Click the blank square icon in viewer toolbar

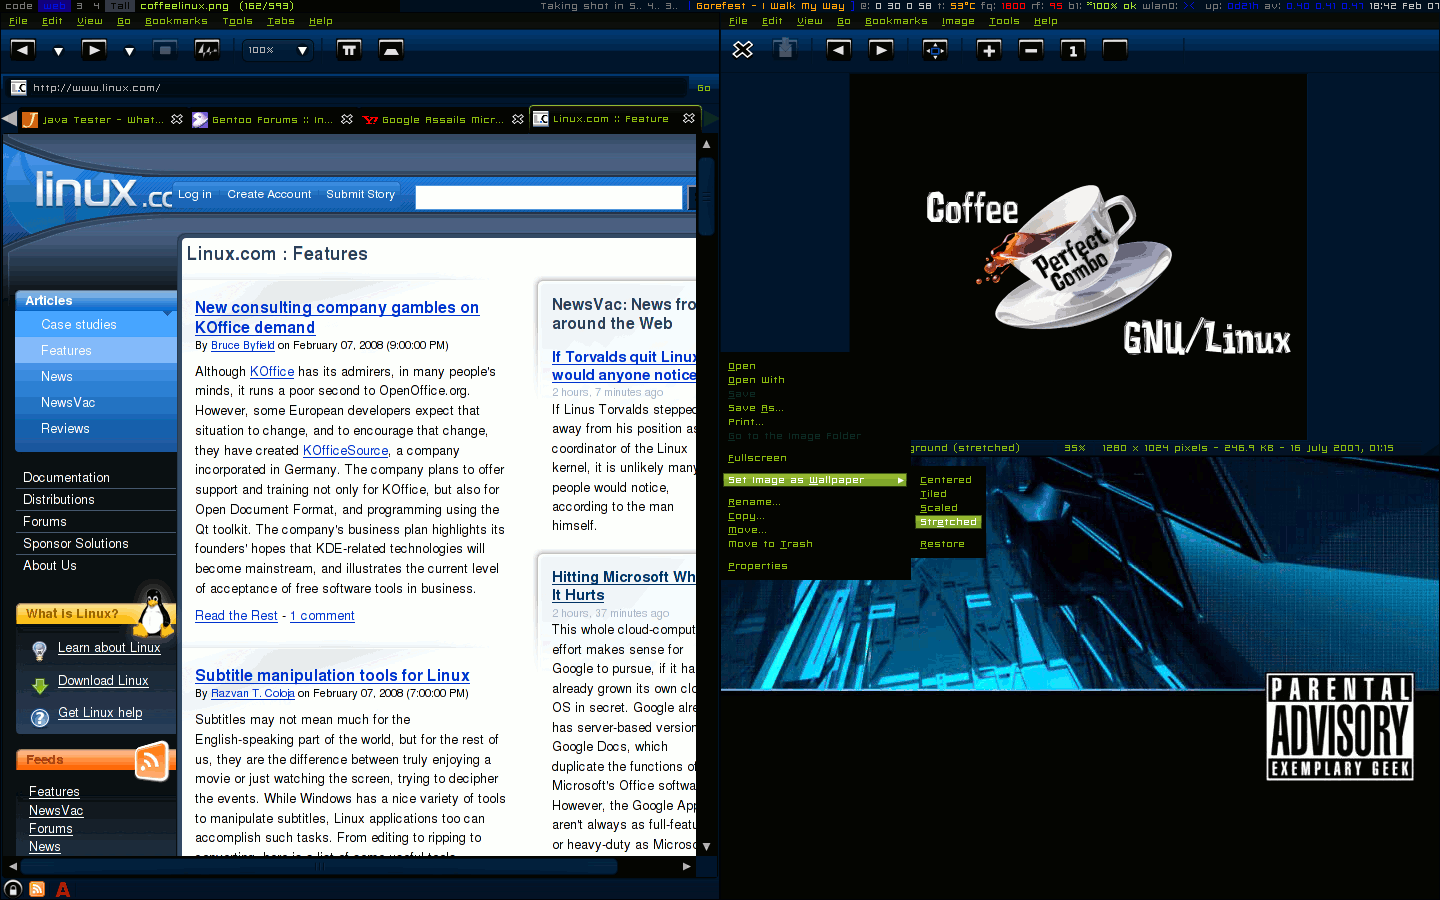point(1115,49)
